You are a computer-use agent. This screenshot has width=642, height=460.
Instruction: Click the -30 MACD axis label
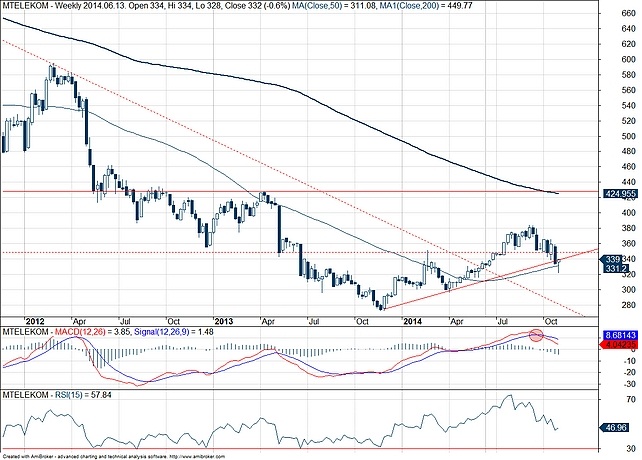click(631, 384)
